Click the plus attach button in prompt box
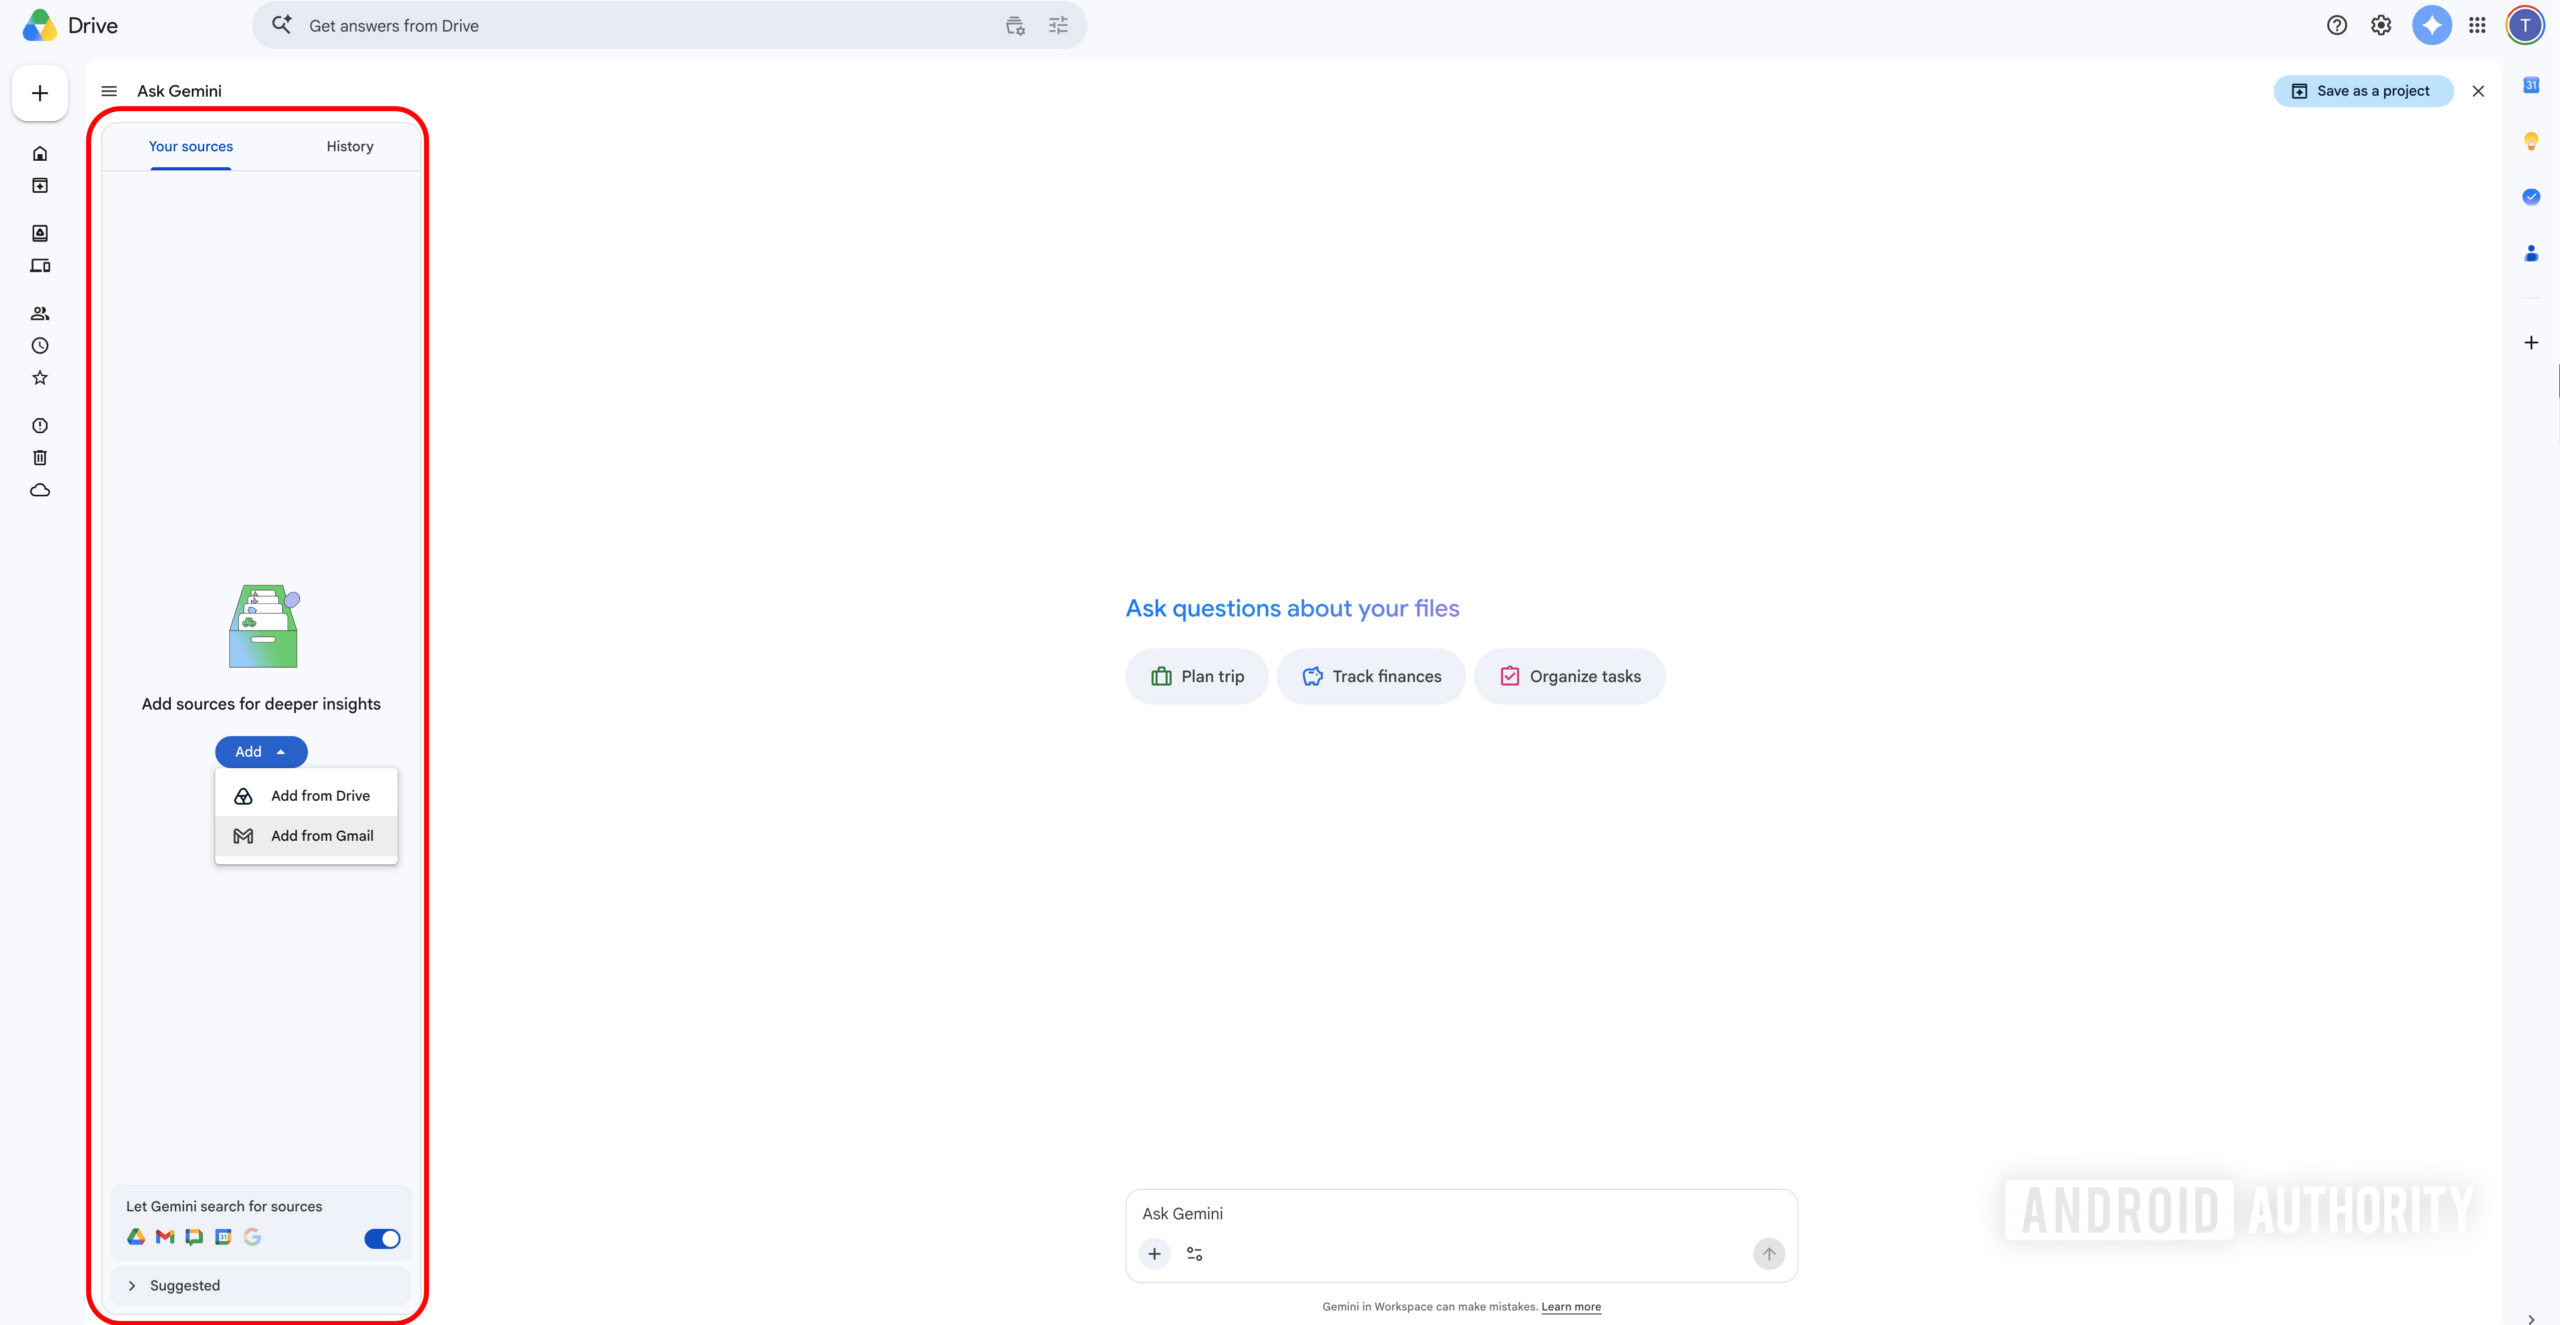2560x1325 pixels. pos(1154,1254)
